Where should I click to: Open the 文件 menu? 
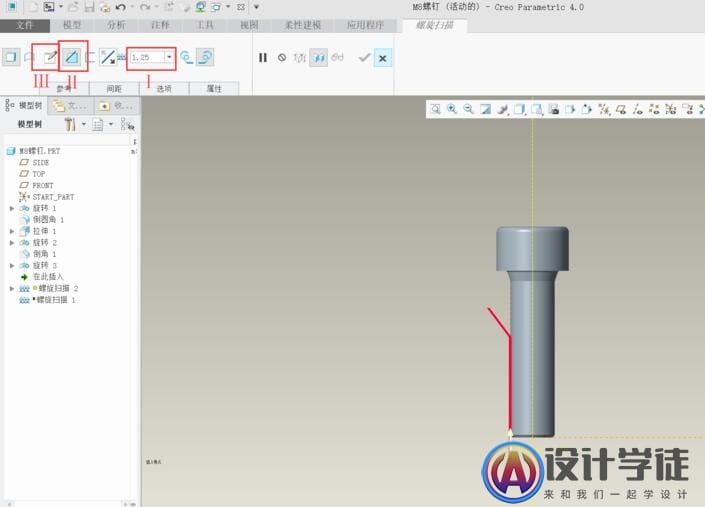[x=25, y=24]
